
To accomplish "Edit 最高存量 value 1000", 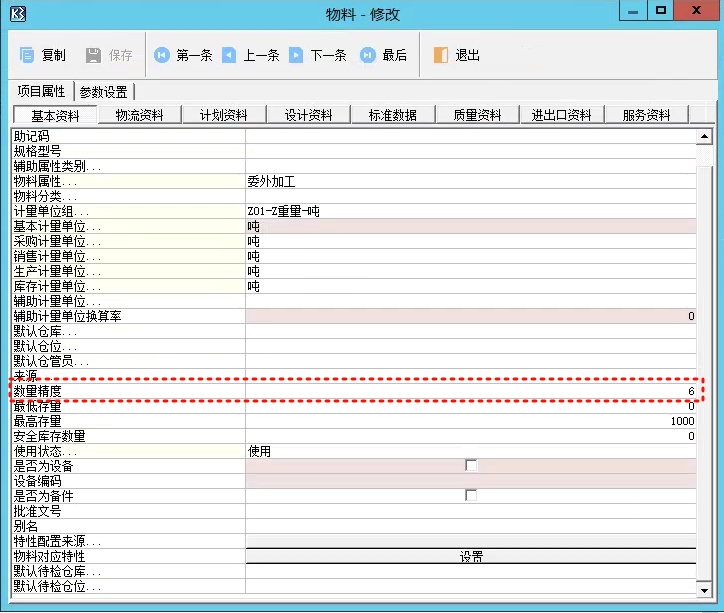I will coord(471,421).
